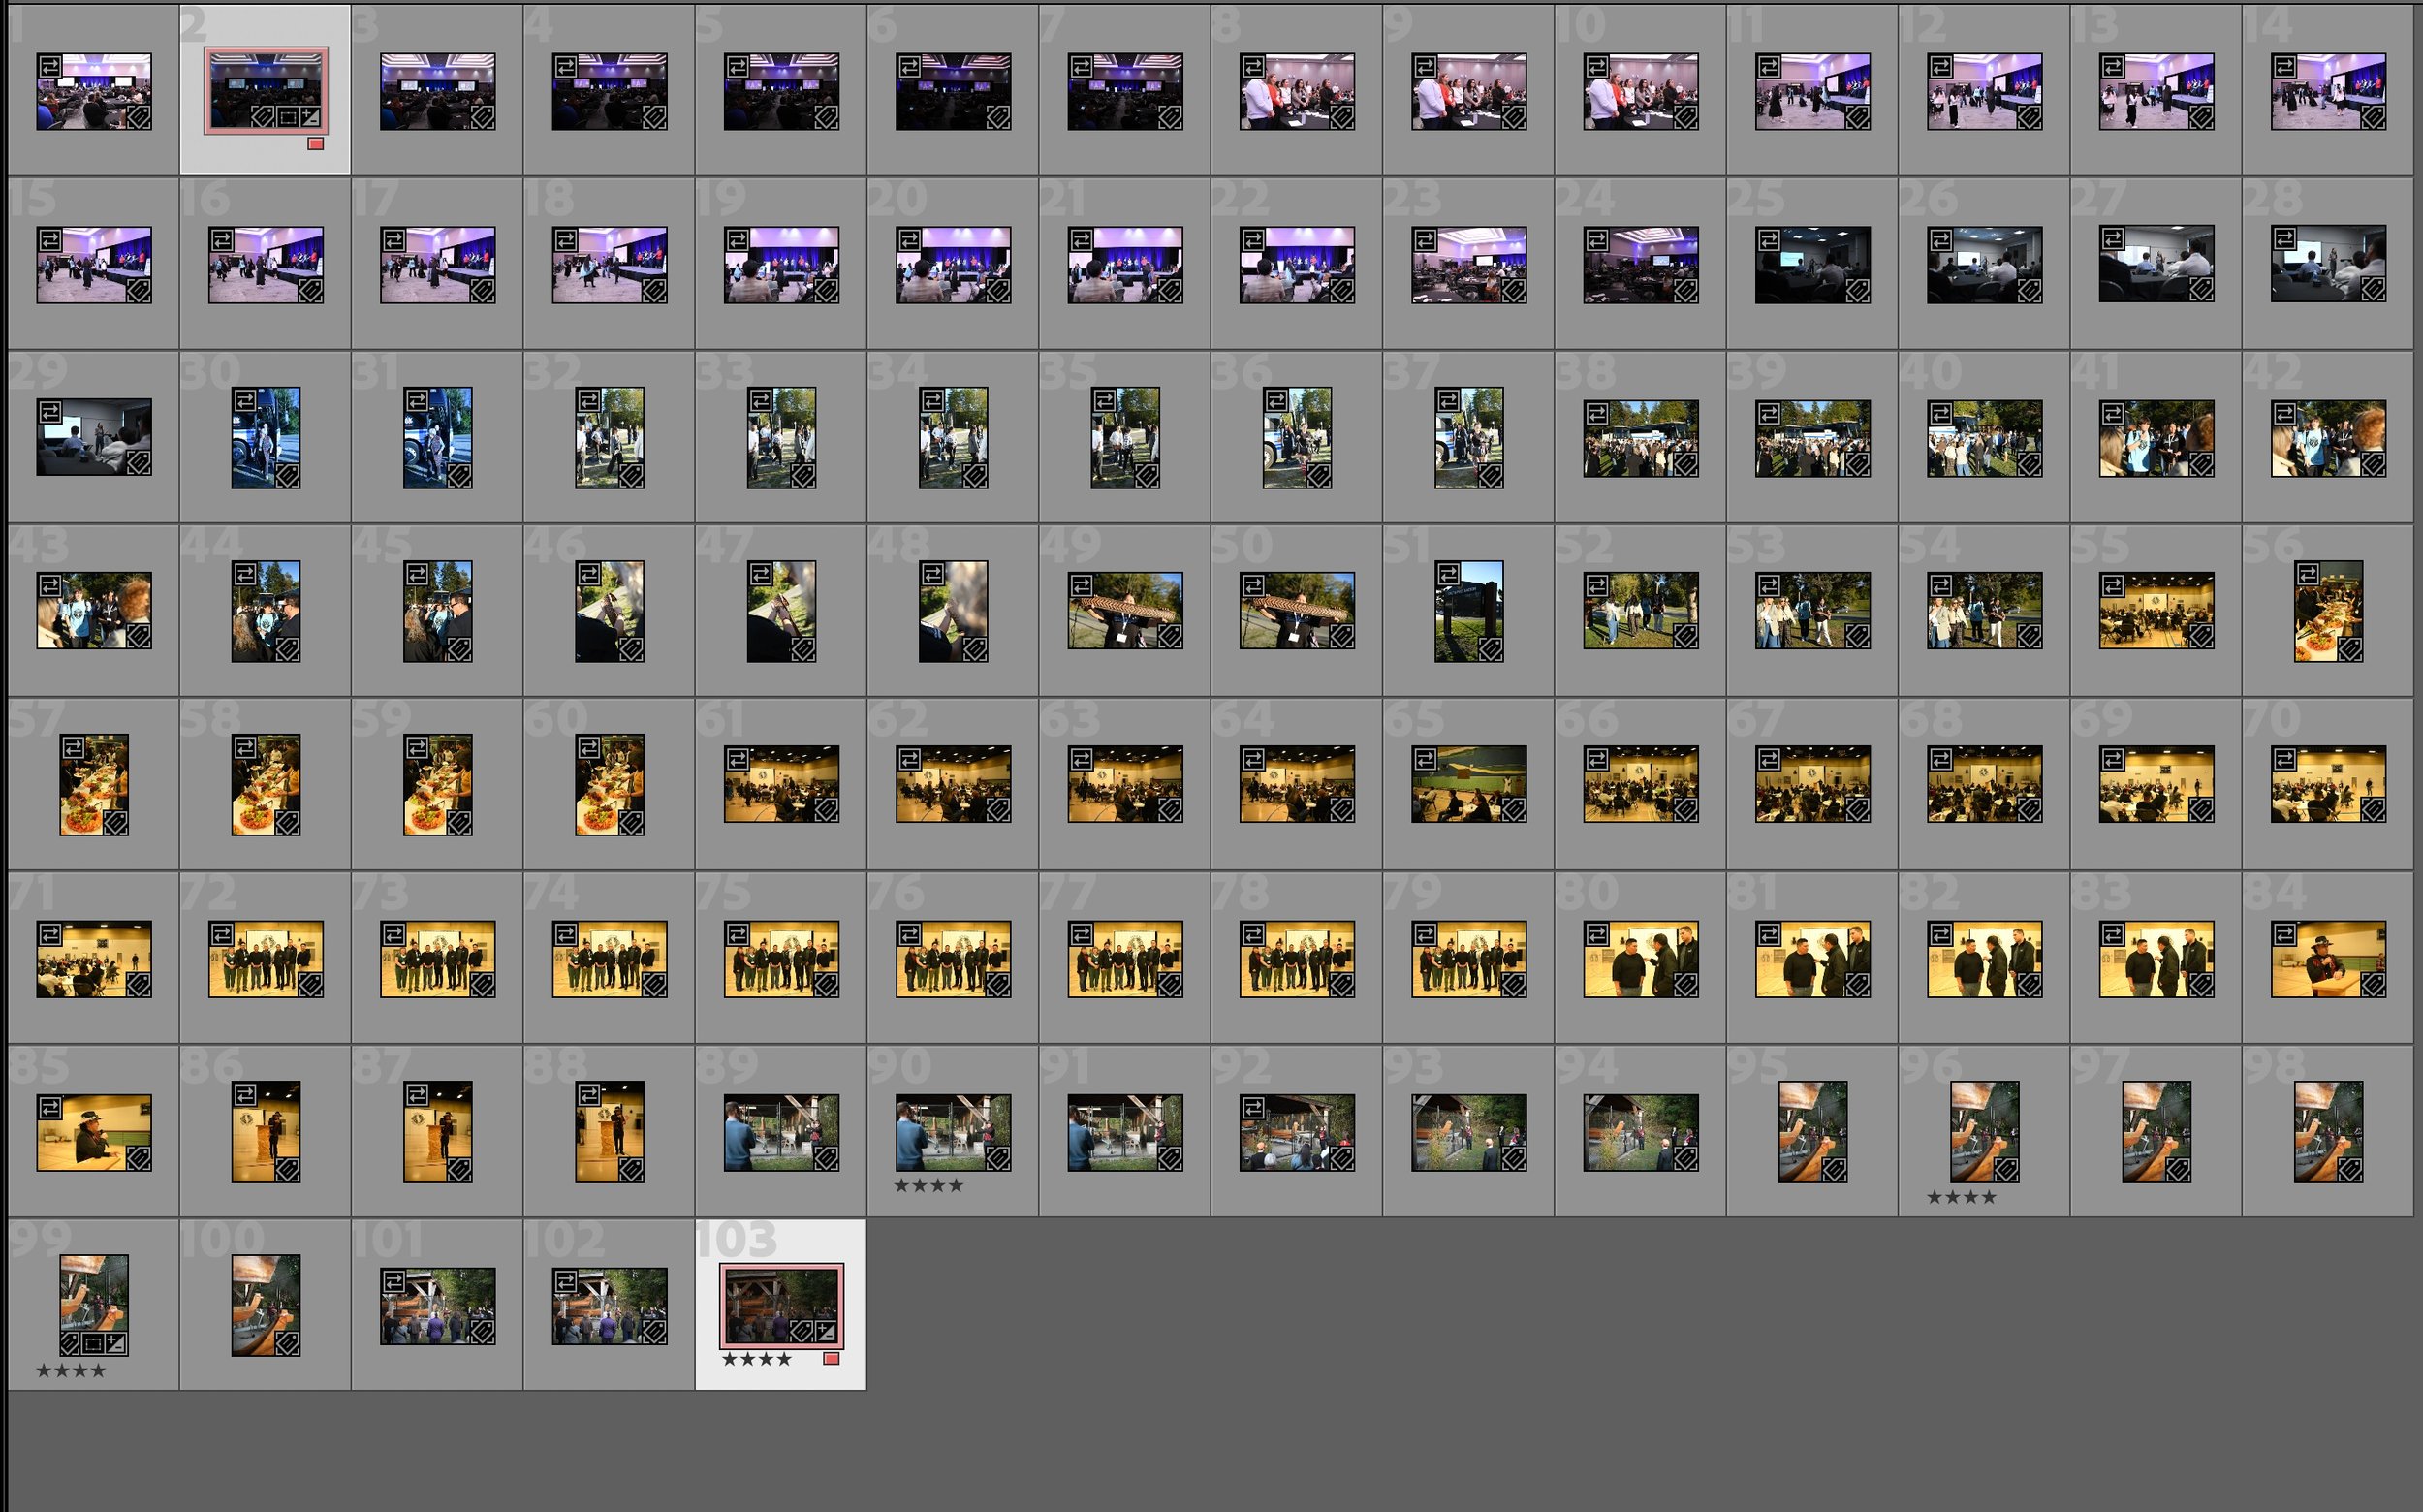This screenshot has height=1512, width=2423.
Task: Click the metadata sync badge on photo 84
Action: [x=2284, y=934]
